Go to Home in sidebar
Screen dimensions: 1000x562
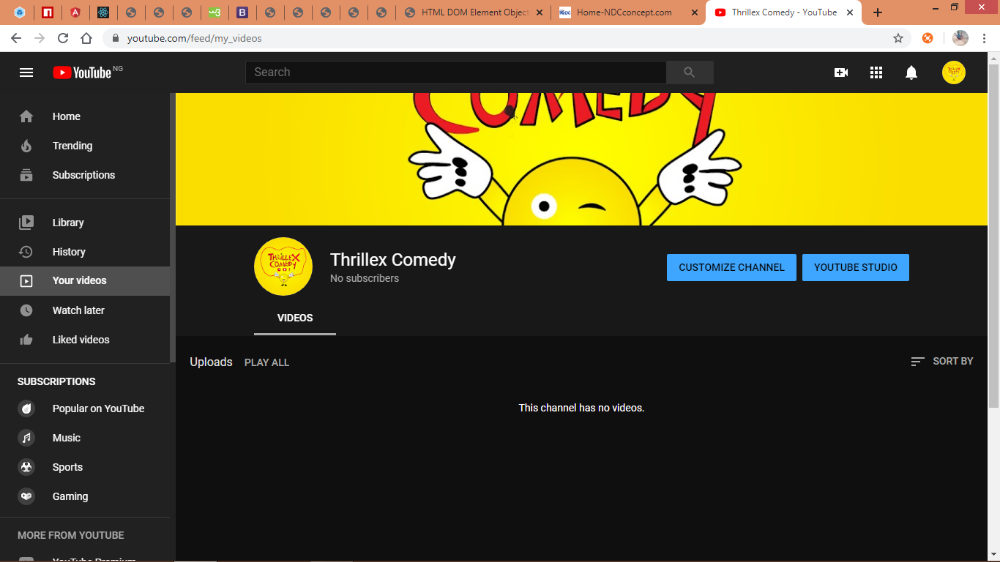(x=85, y=116)
